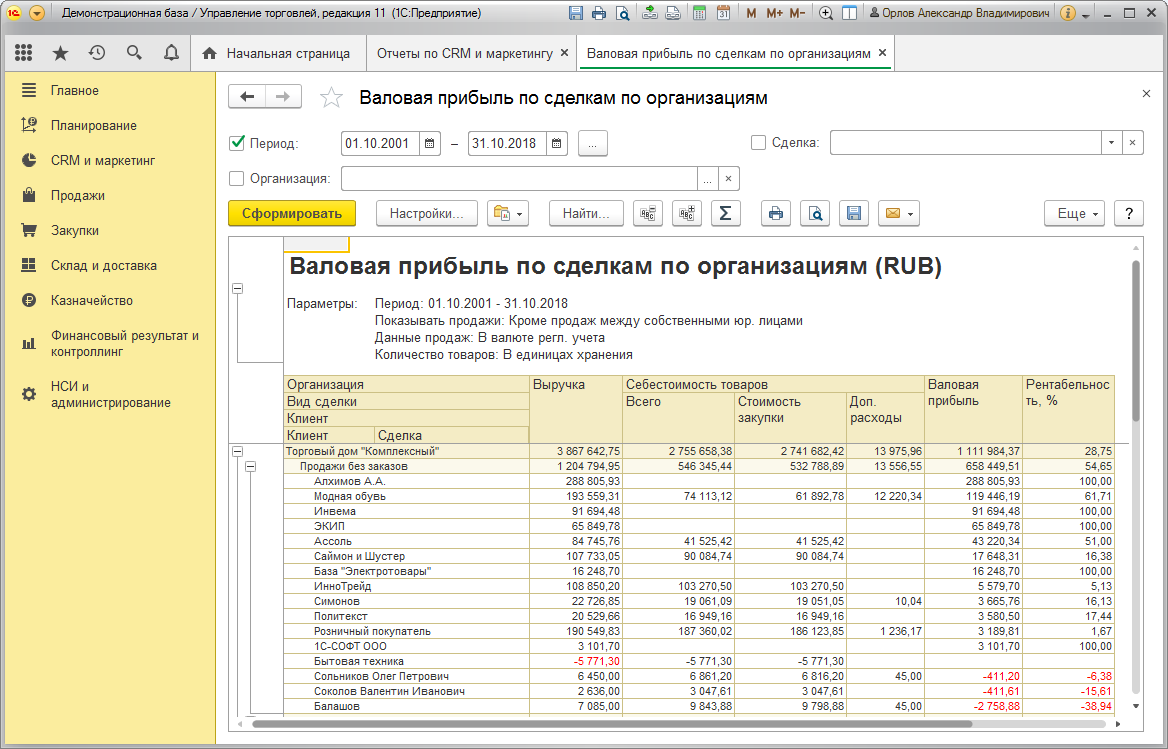Image resolution: width=1168 pixels, height=749 pixels.
Task: Expand all groups icon in report toolbar
Action: pyautogui.click(x=687, y=214)
